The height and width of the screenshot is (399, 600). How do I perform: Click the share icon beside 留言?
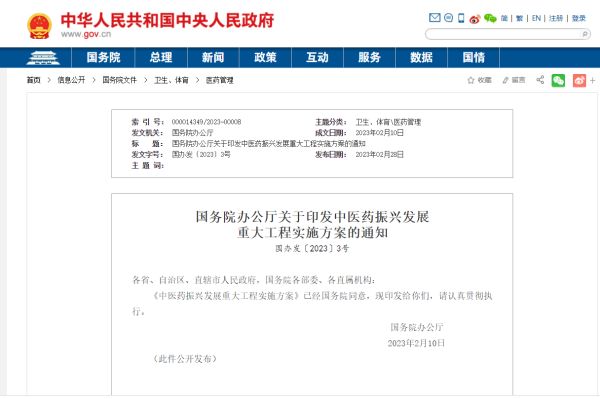540,80
